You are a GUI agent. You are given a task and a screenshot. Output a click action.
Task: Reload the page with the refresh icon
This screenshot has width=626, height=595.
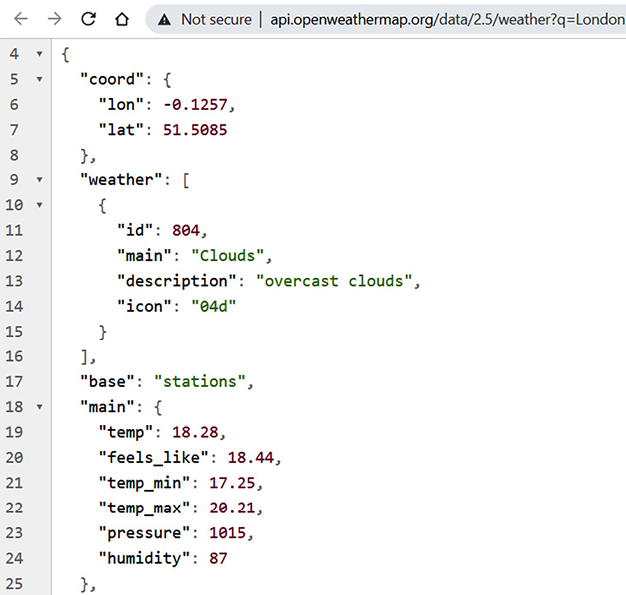tap(88, 19)
